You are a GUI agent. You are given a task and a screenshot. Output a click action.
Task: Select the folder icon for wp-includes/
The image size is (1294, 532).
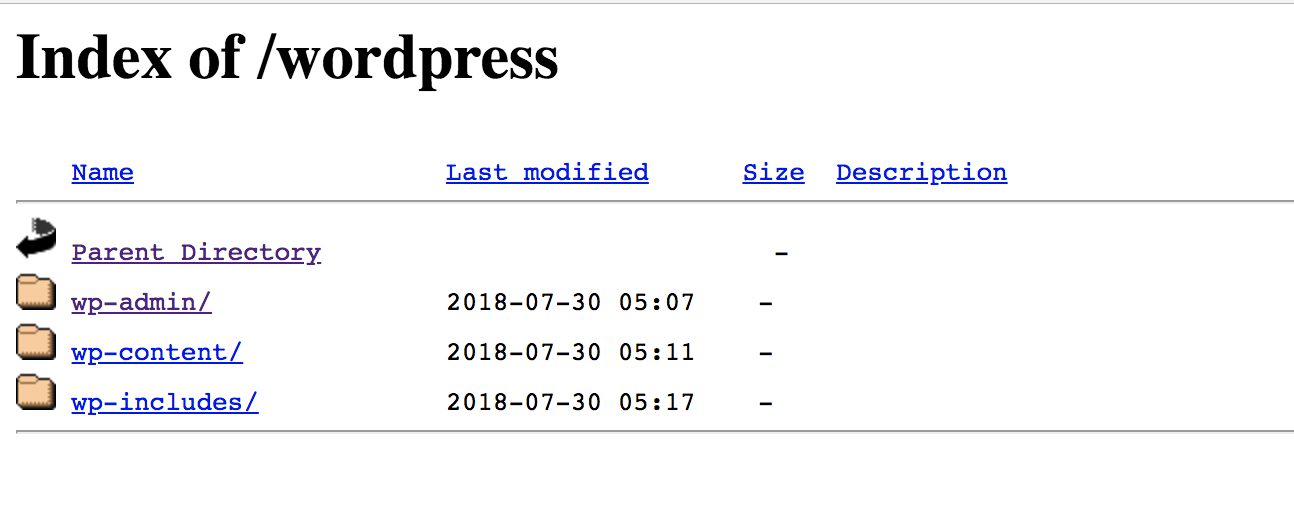tap(36, 392)
